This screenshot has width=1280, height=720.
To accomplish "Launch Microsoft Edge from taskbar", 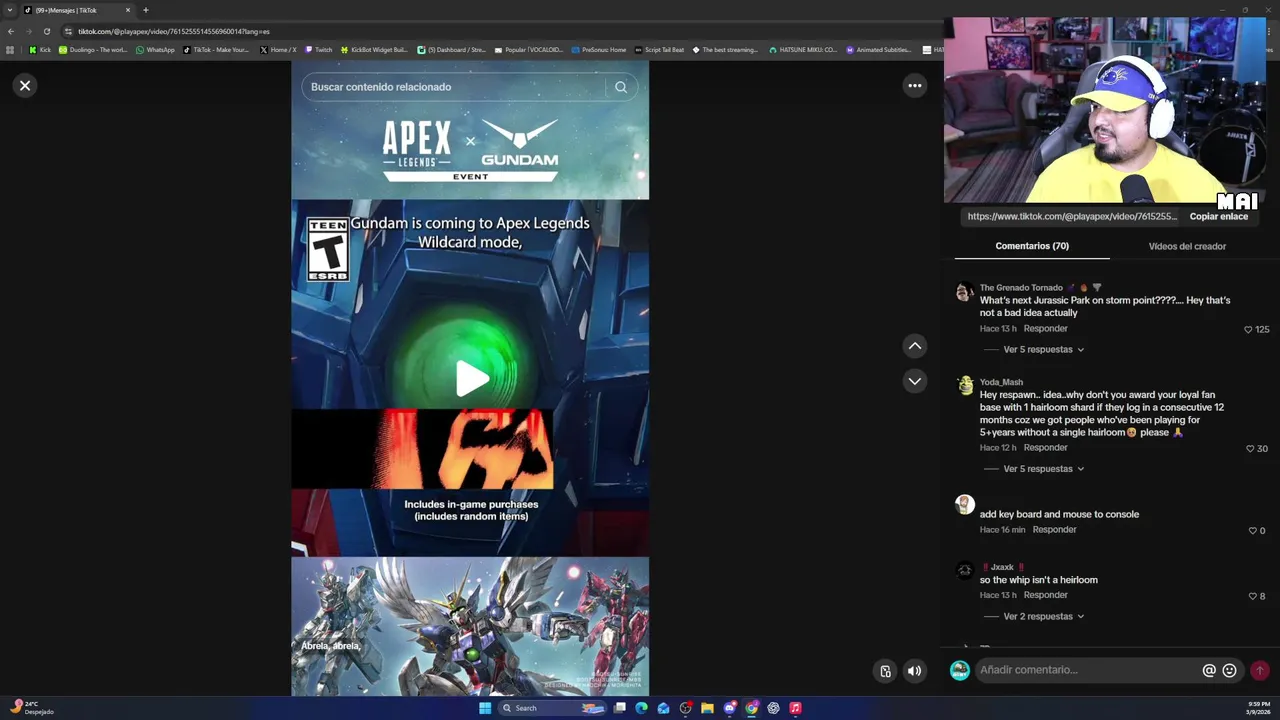I will [641, 708].
